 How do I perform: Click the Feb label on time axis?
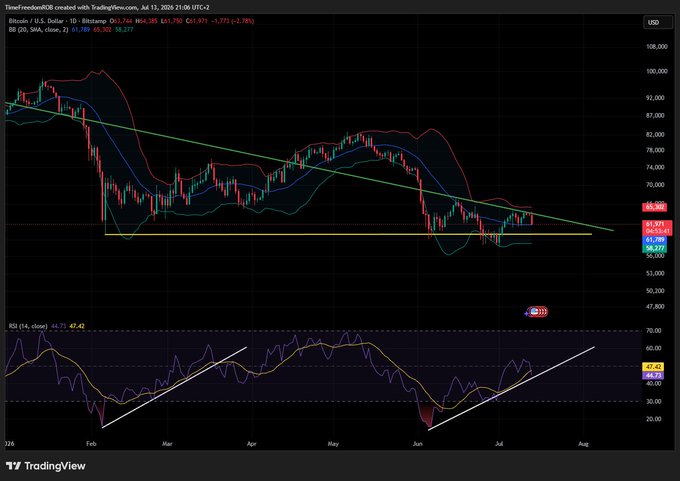[x=91, y=444]
